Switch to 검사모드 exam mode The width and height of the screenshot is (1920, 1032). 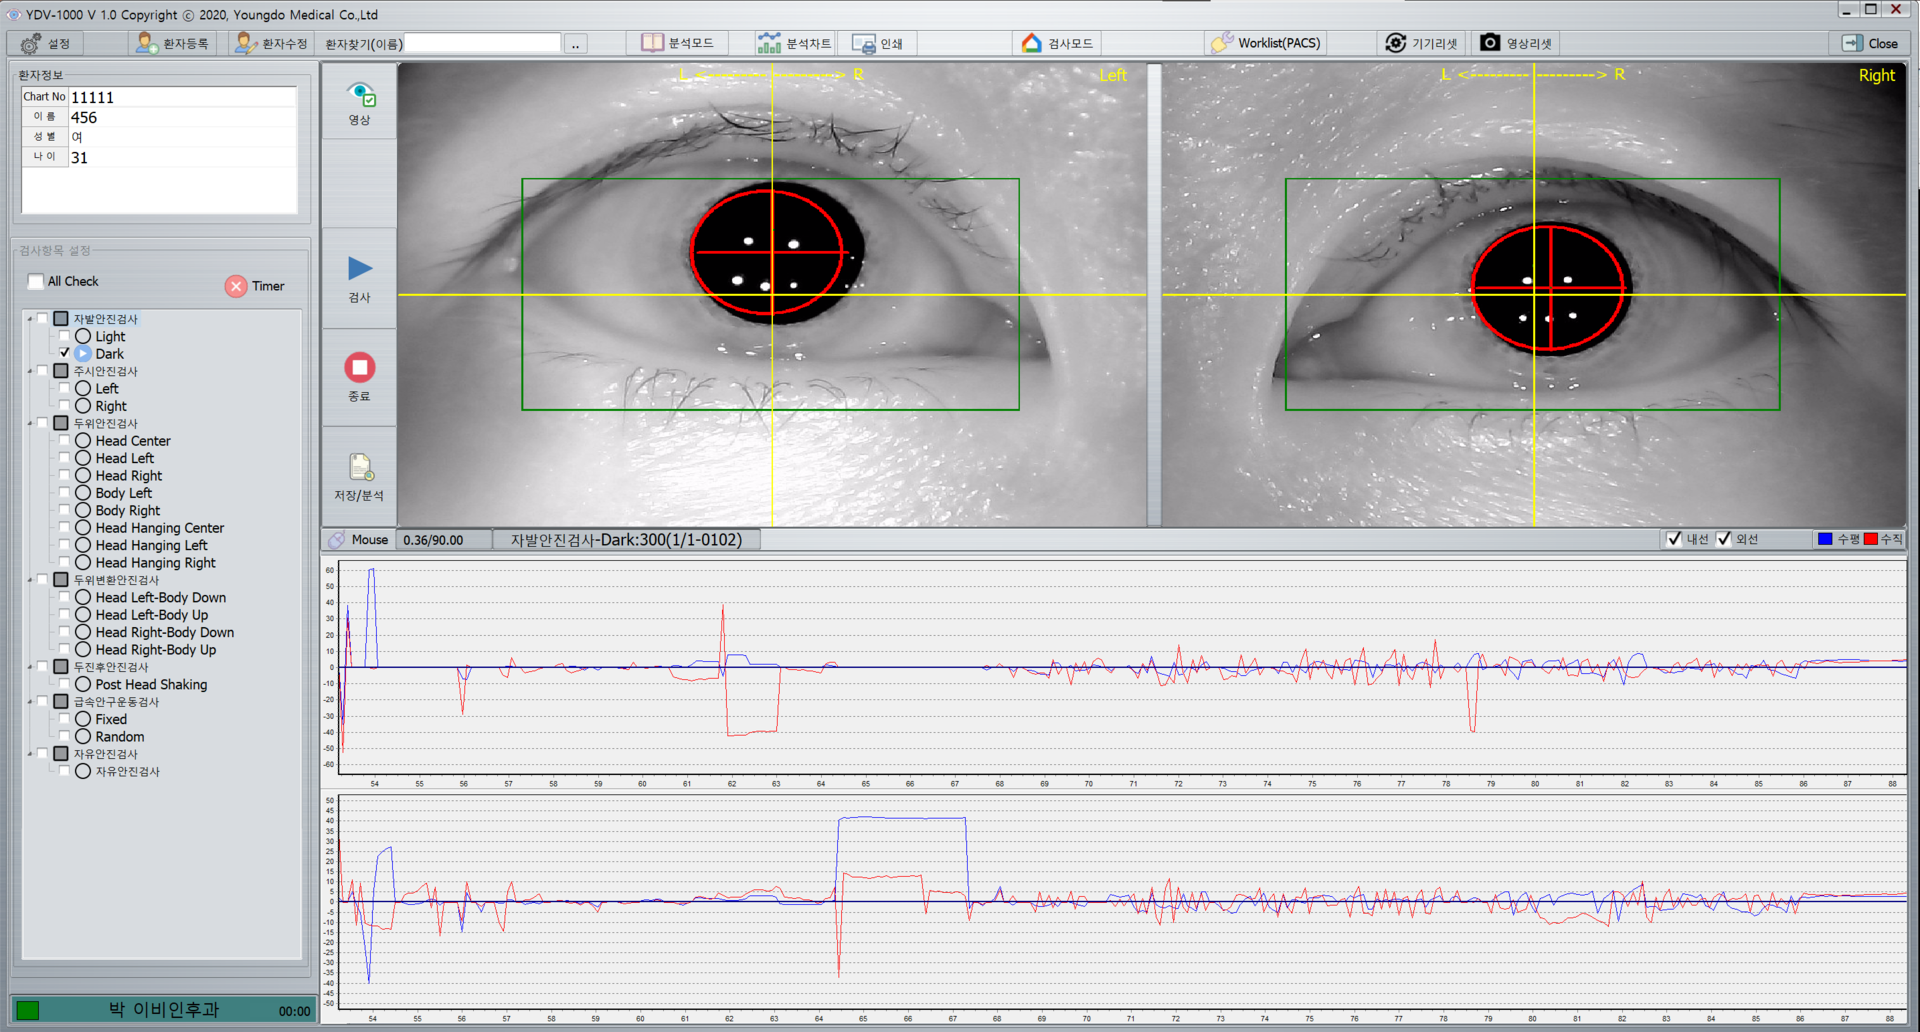coord(1057,43)
